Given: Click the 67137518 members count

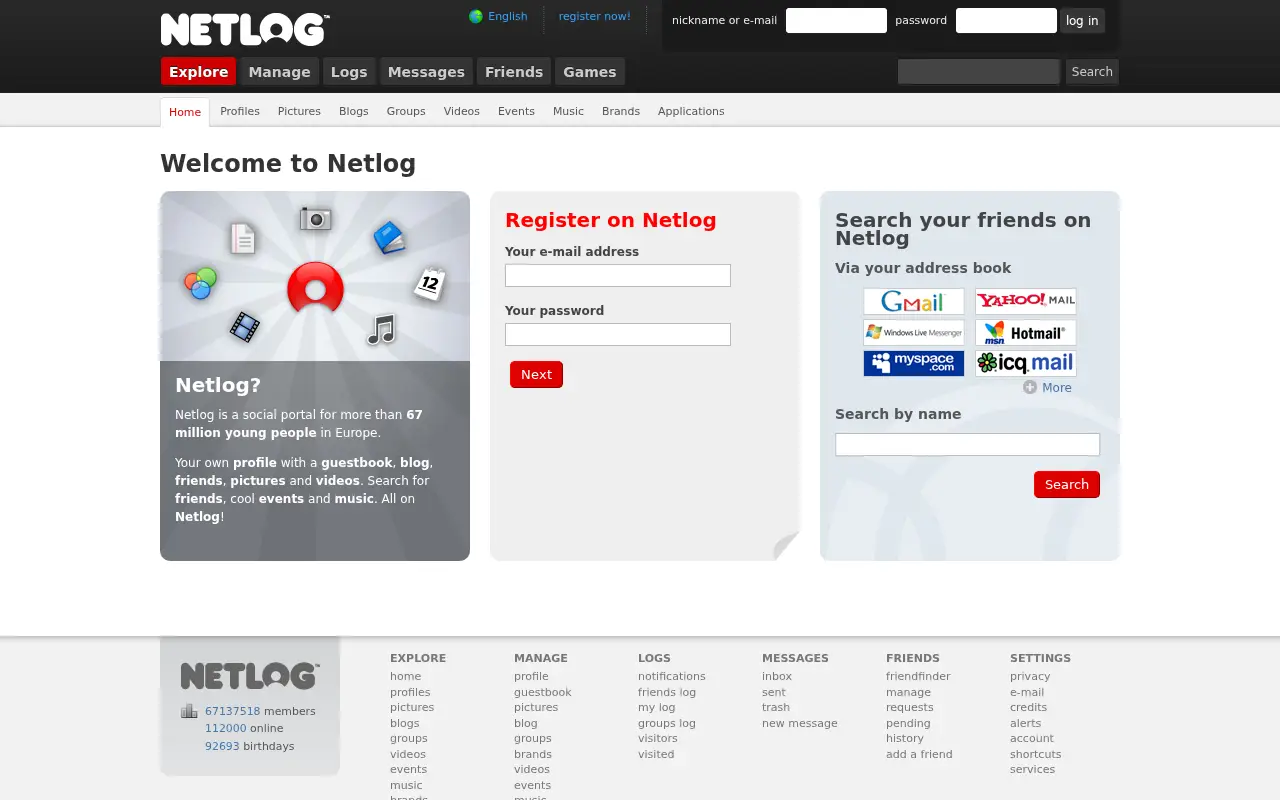Looking at the screenshot, I should click(232, 711).
